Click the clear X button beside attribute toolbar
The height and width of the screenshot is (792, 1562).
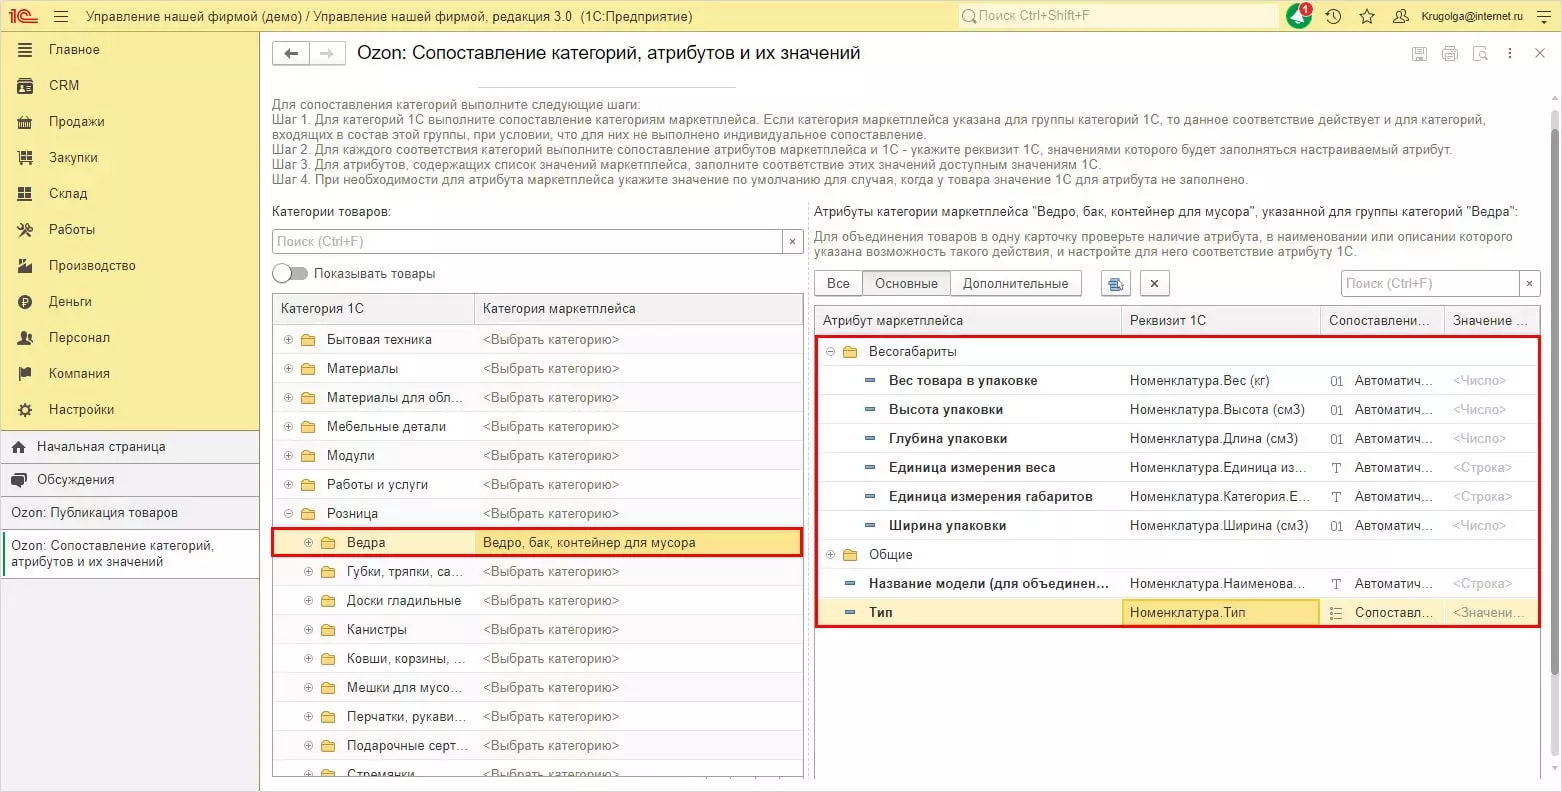[x=1154, y=284]
